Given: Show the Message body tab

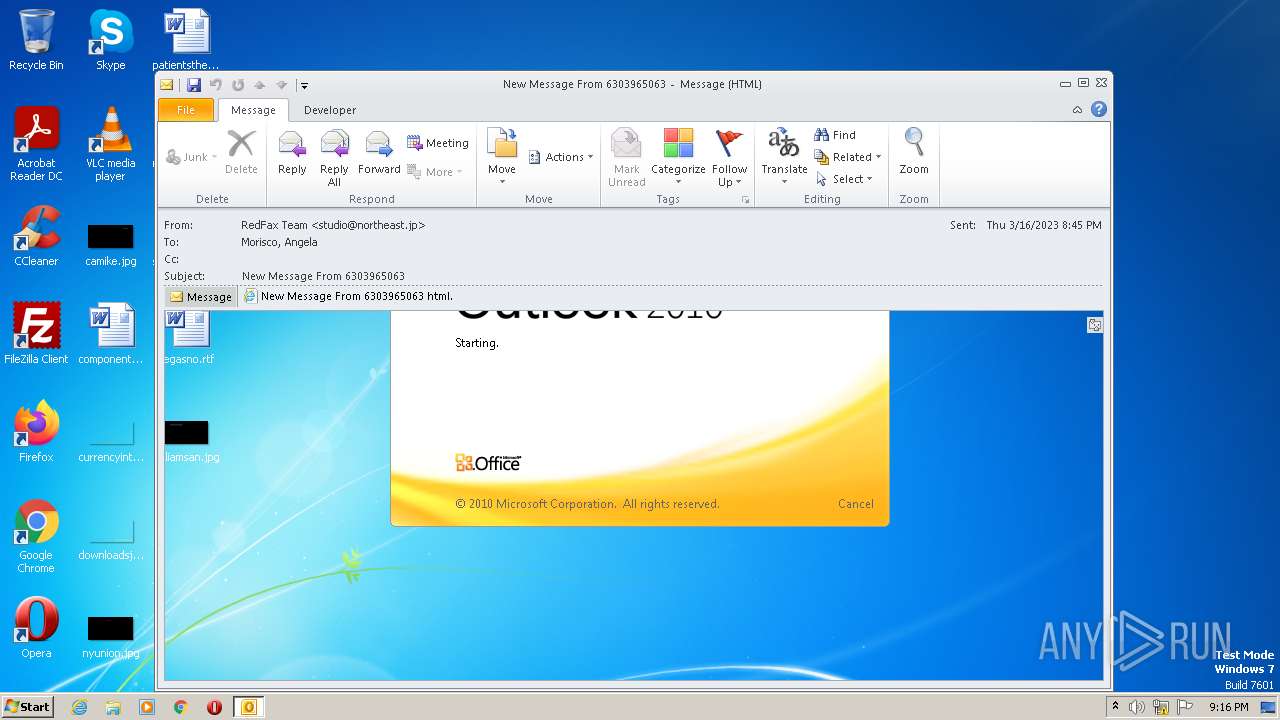Looking at the screenshot, I should click(201, 297).
